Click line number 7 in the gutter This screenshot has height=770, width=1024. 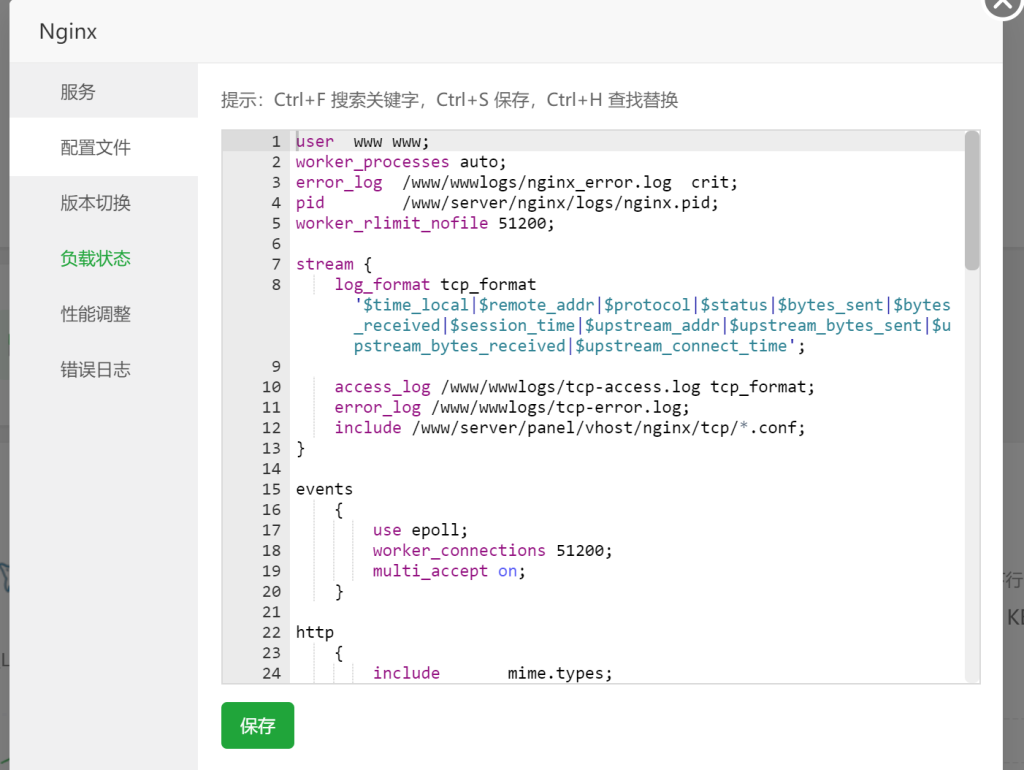(x=276, y=264)
